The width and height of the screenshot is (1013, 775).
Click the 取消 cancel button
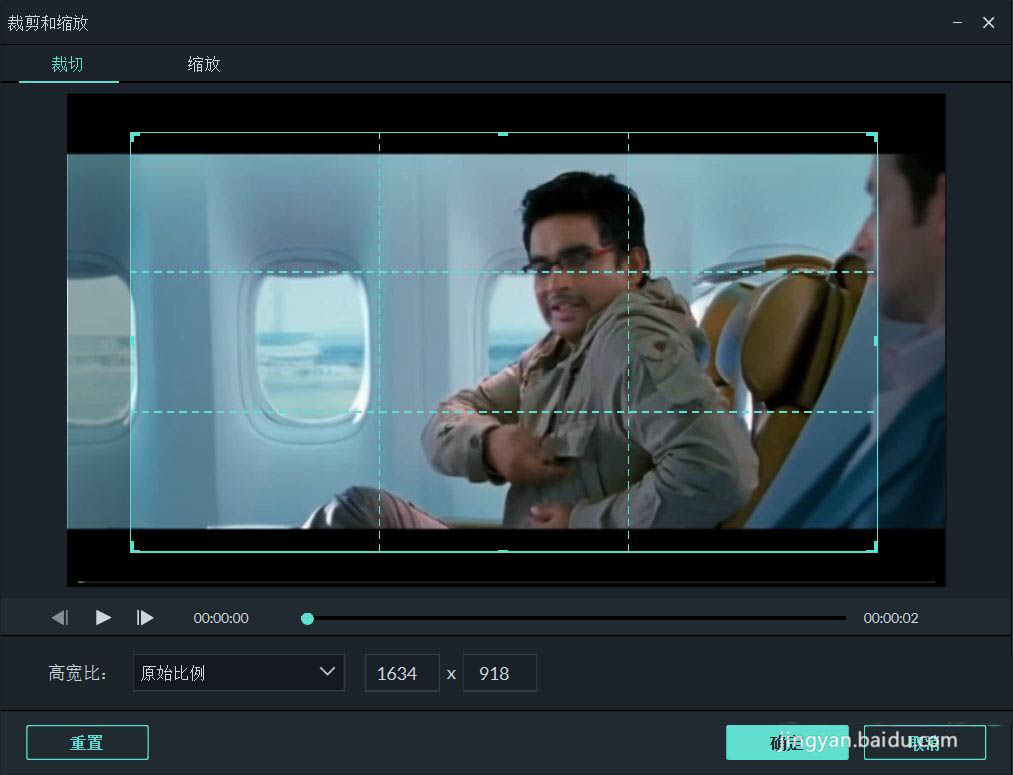tap(924, 743)
